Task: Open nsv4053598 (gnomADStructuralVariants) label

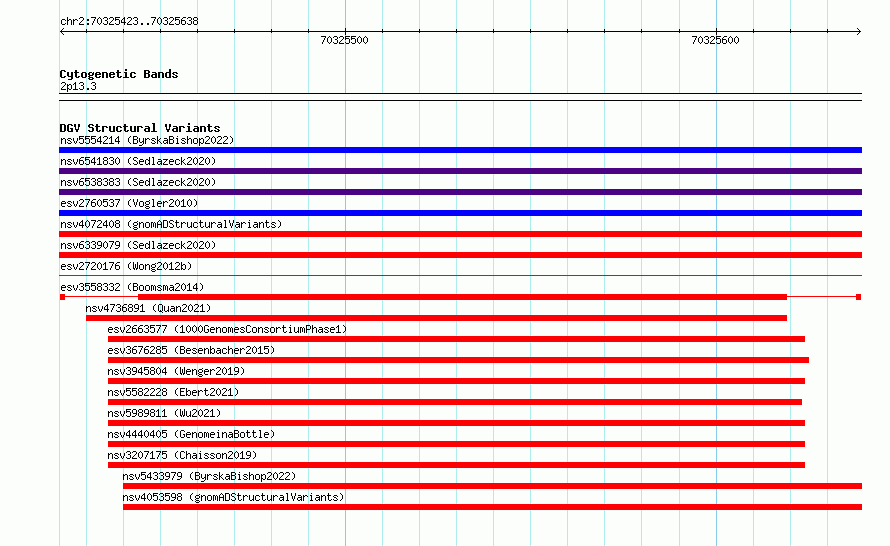Action: pos(233,497)
